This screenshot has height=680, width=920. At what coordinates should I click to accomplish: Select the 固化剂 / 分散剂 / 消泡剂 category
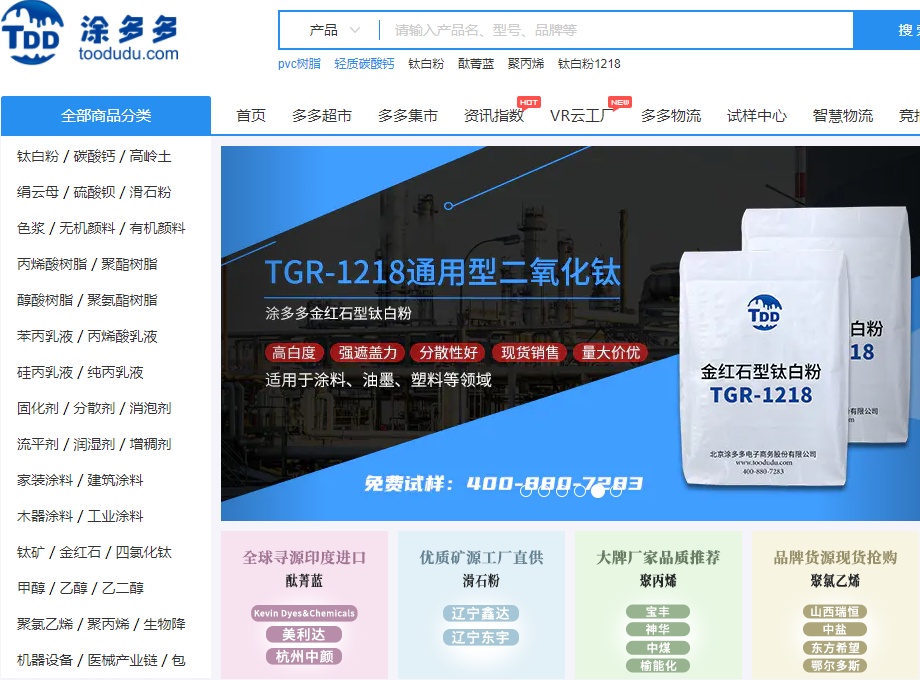coord(94,408)
